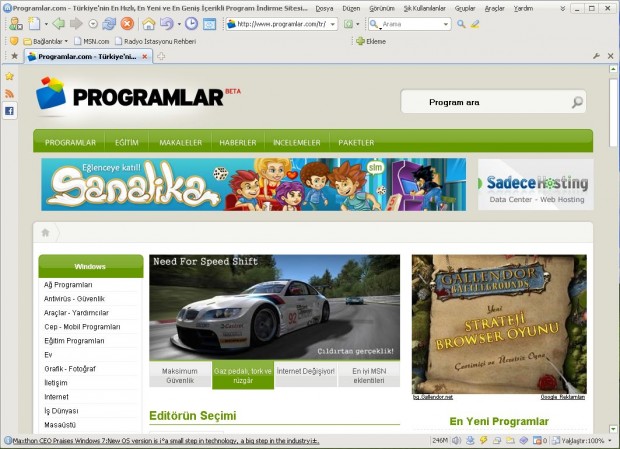Click the Sanalika banner advertisement
The height and width of the screenshot is (449, 620).
coord(254,185)
